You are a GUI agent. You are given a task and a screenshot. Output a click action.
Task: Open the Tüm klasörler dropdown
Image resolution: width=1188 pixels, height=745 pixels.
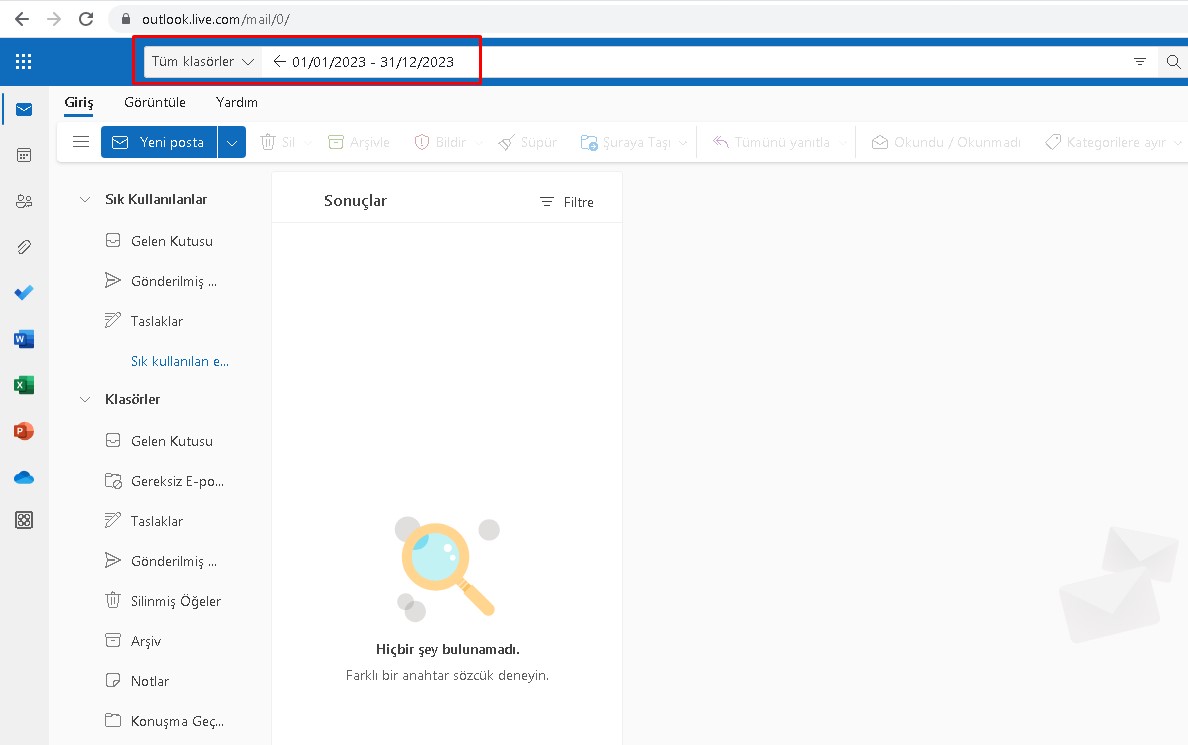202,61
